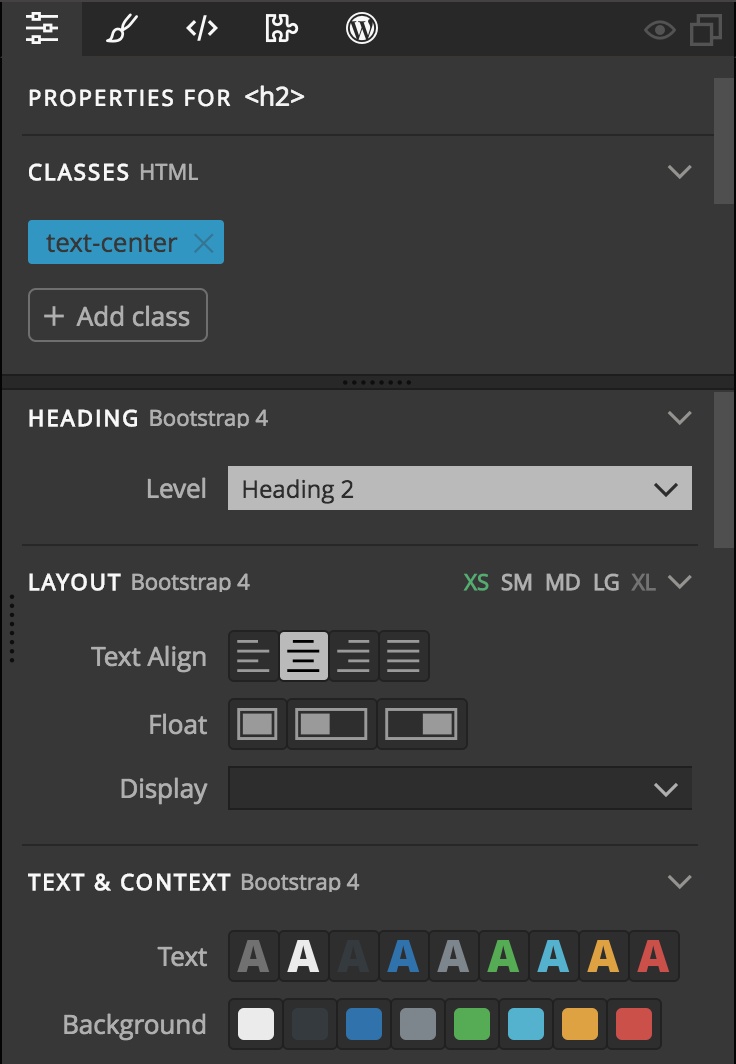Remove the text-center class
The height and width of the screenshot is (1064, 736).
[203, 243]
